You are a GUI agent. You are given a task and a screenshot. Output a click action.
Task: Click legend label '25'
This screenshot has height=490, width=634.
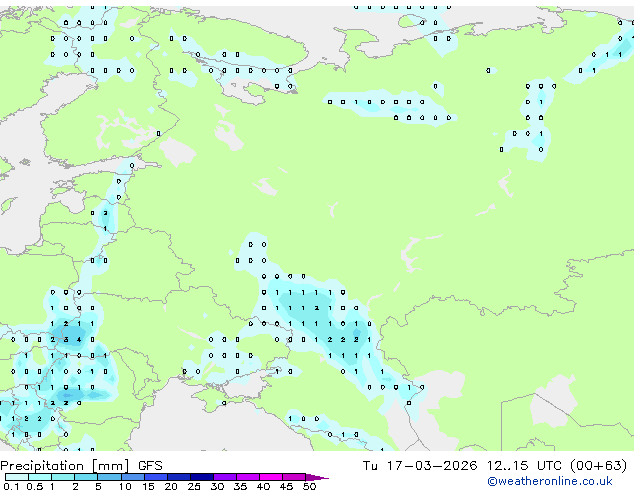tap(194, 486)
